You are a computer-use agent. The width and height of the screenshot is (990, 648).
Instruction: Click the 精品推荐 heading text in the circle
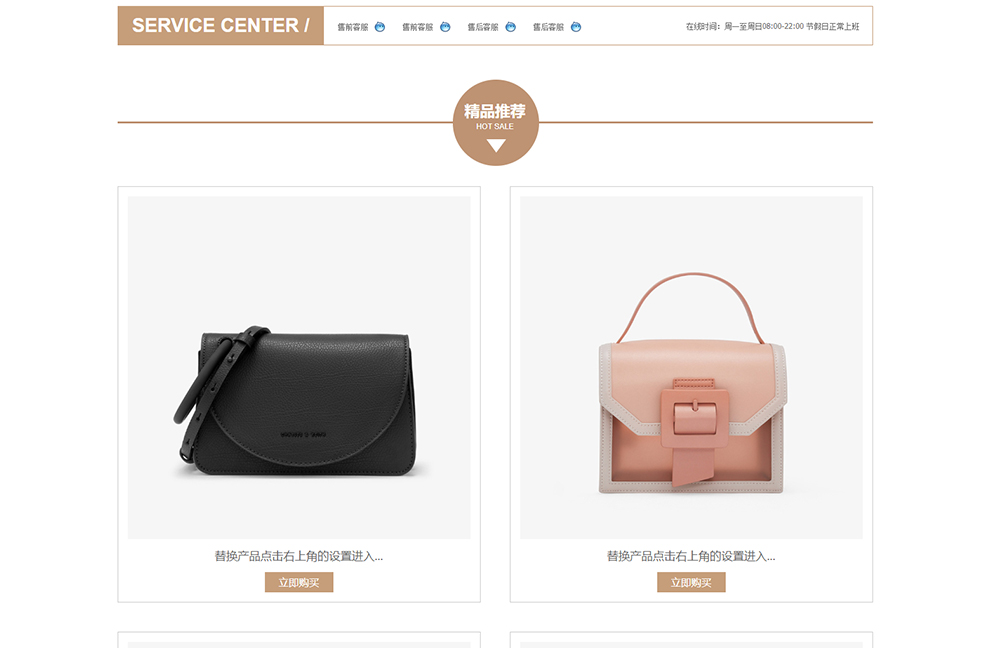495,111
